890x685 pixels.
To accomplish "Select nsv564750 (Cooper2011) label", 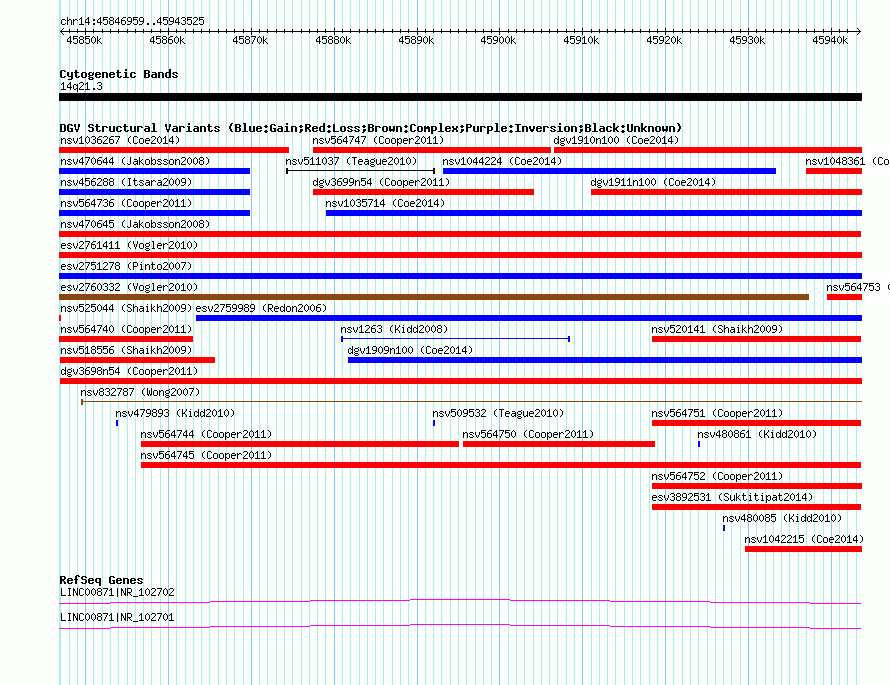I will [x=528, y=434].
